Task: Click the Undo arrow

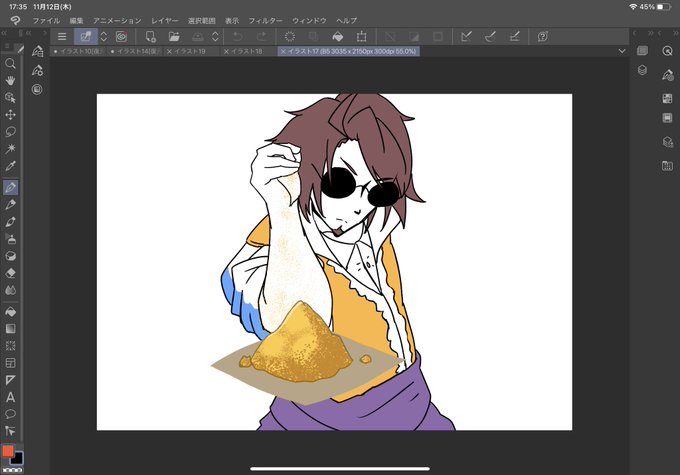Action: (x=238, y=36)
